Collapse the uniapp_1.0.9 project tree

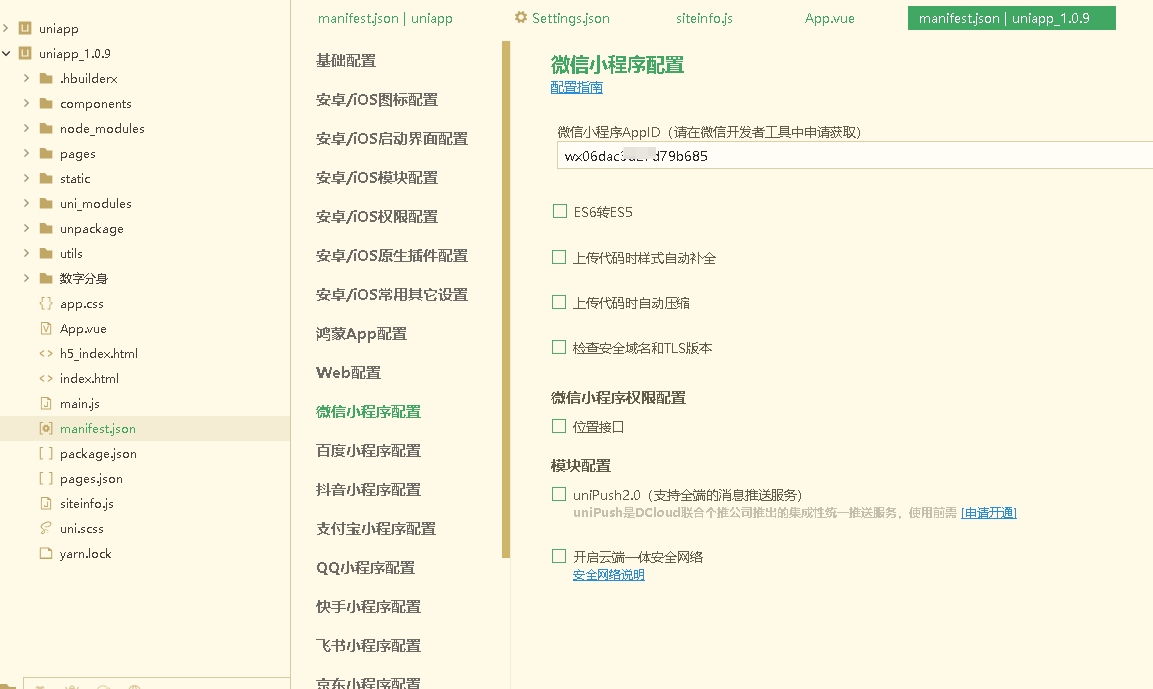[7, 53]
